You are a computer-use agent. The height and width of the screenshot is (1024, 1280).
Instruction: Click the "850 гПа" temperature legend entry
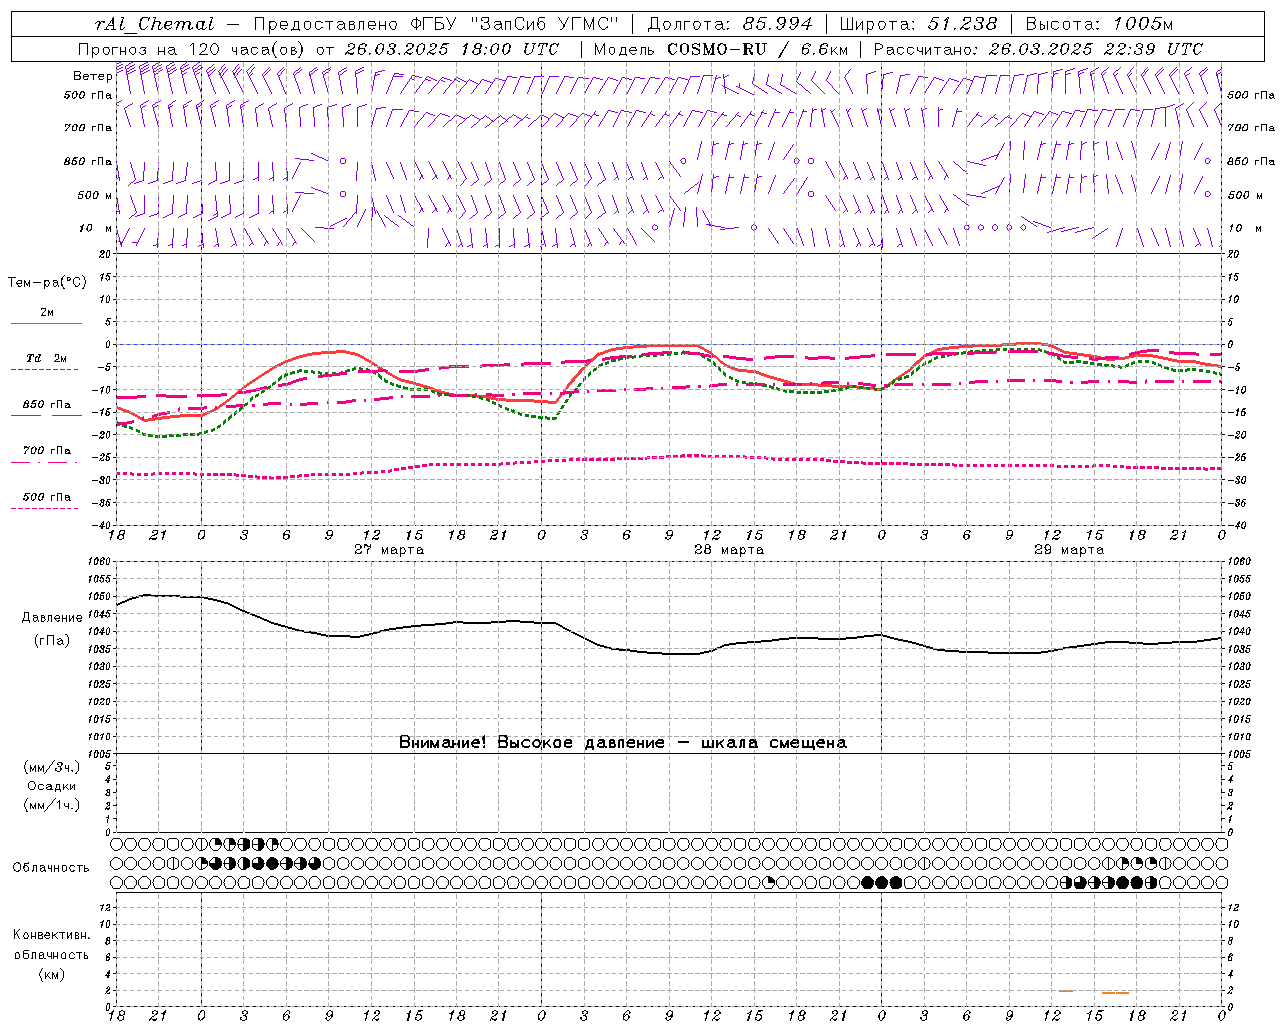pyautogui.click(x=47, y=405)
